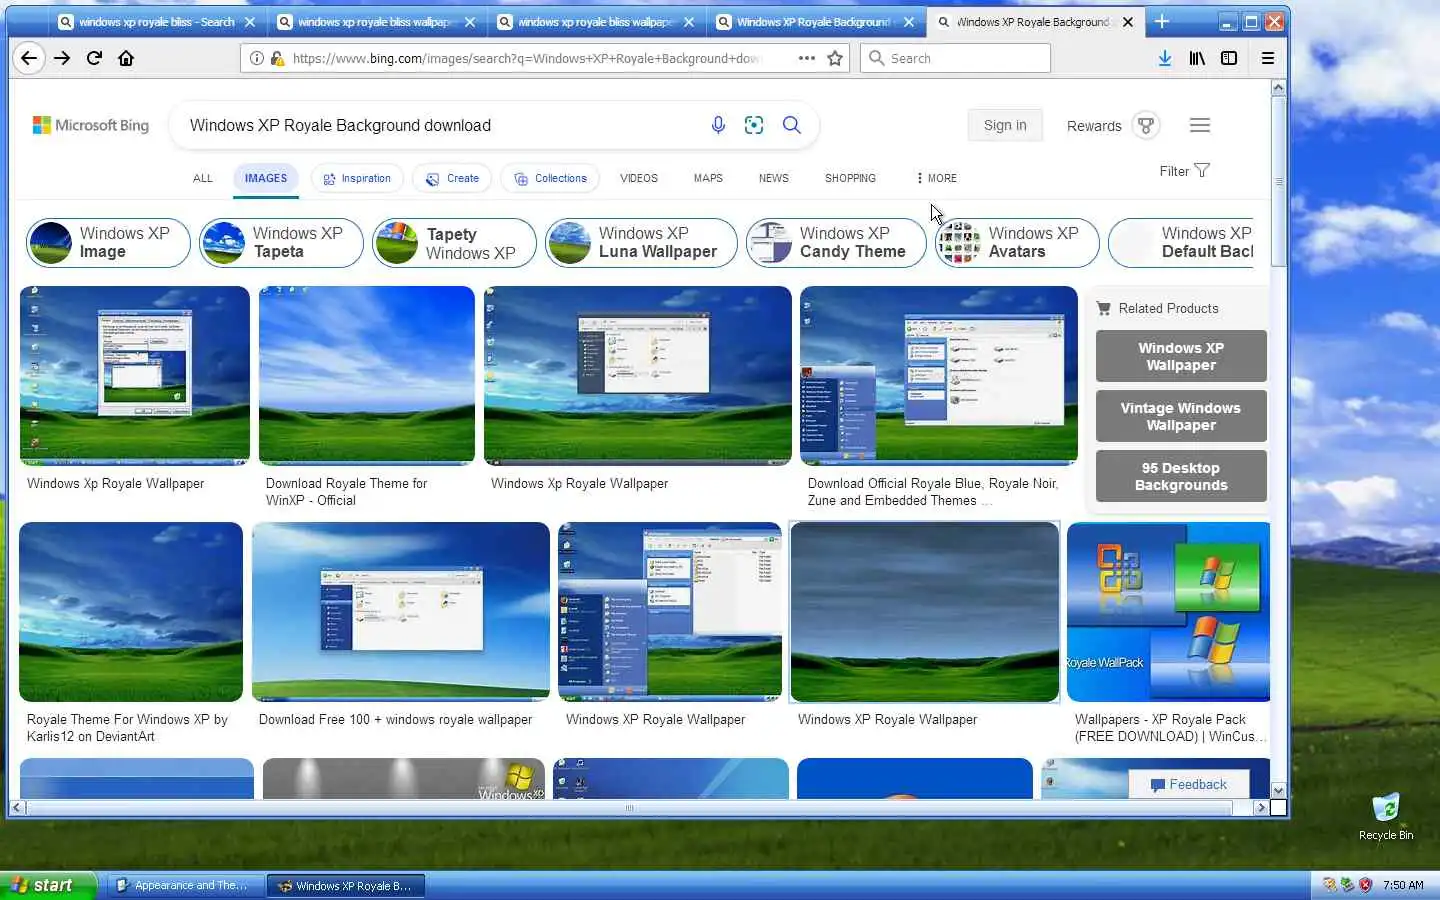Show the sidebar via sidebar icon

coord(1229,58)
